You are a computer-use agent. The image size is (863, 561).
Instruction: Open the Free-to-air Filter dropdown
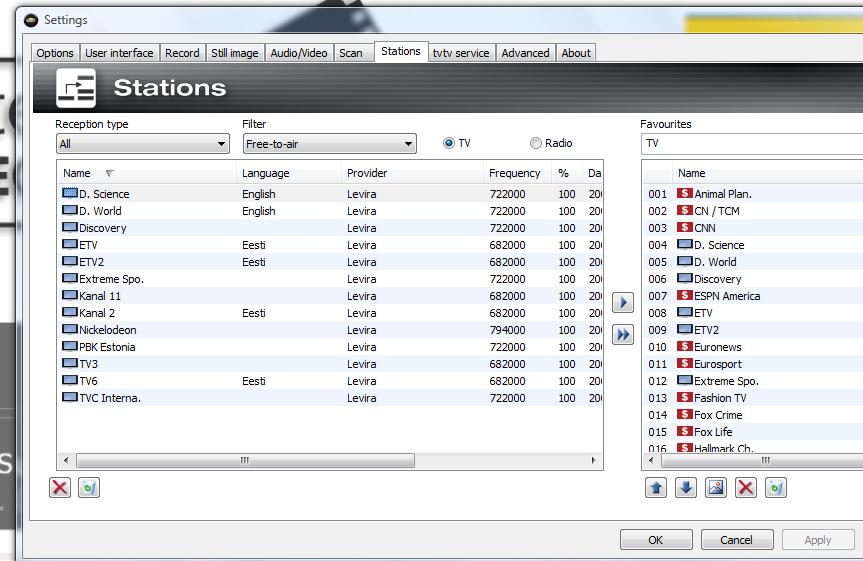click(330, 144)
